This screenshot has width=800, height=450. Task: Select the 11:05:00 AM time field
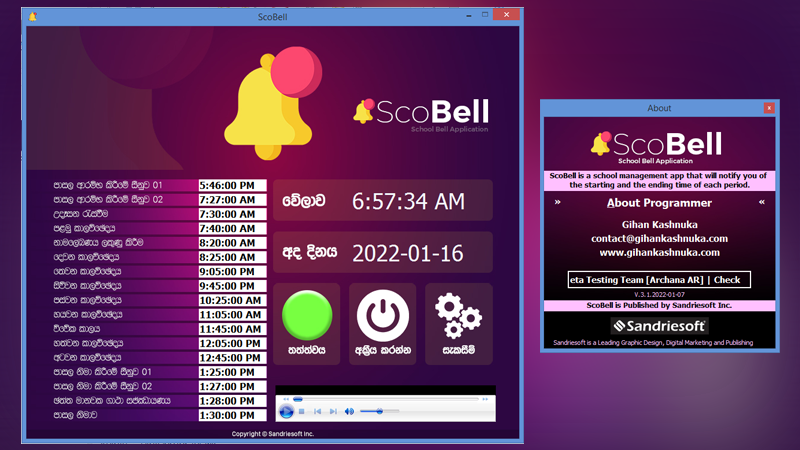click(232, 314)
